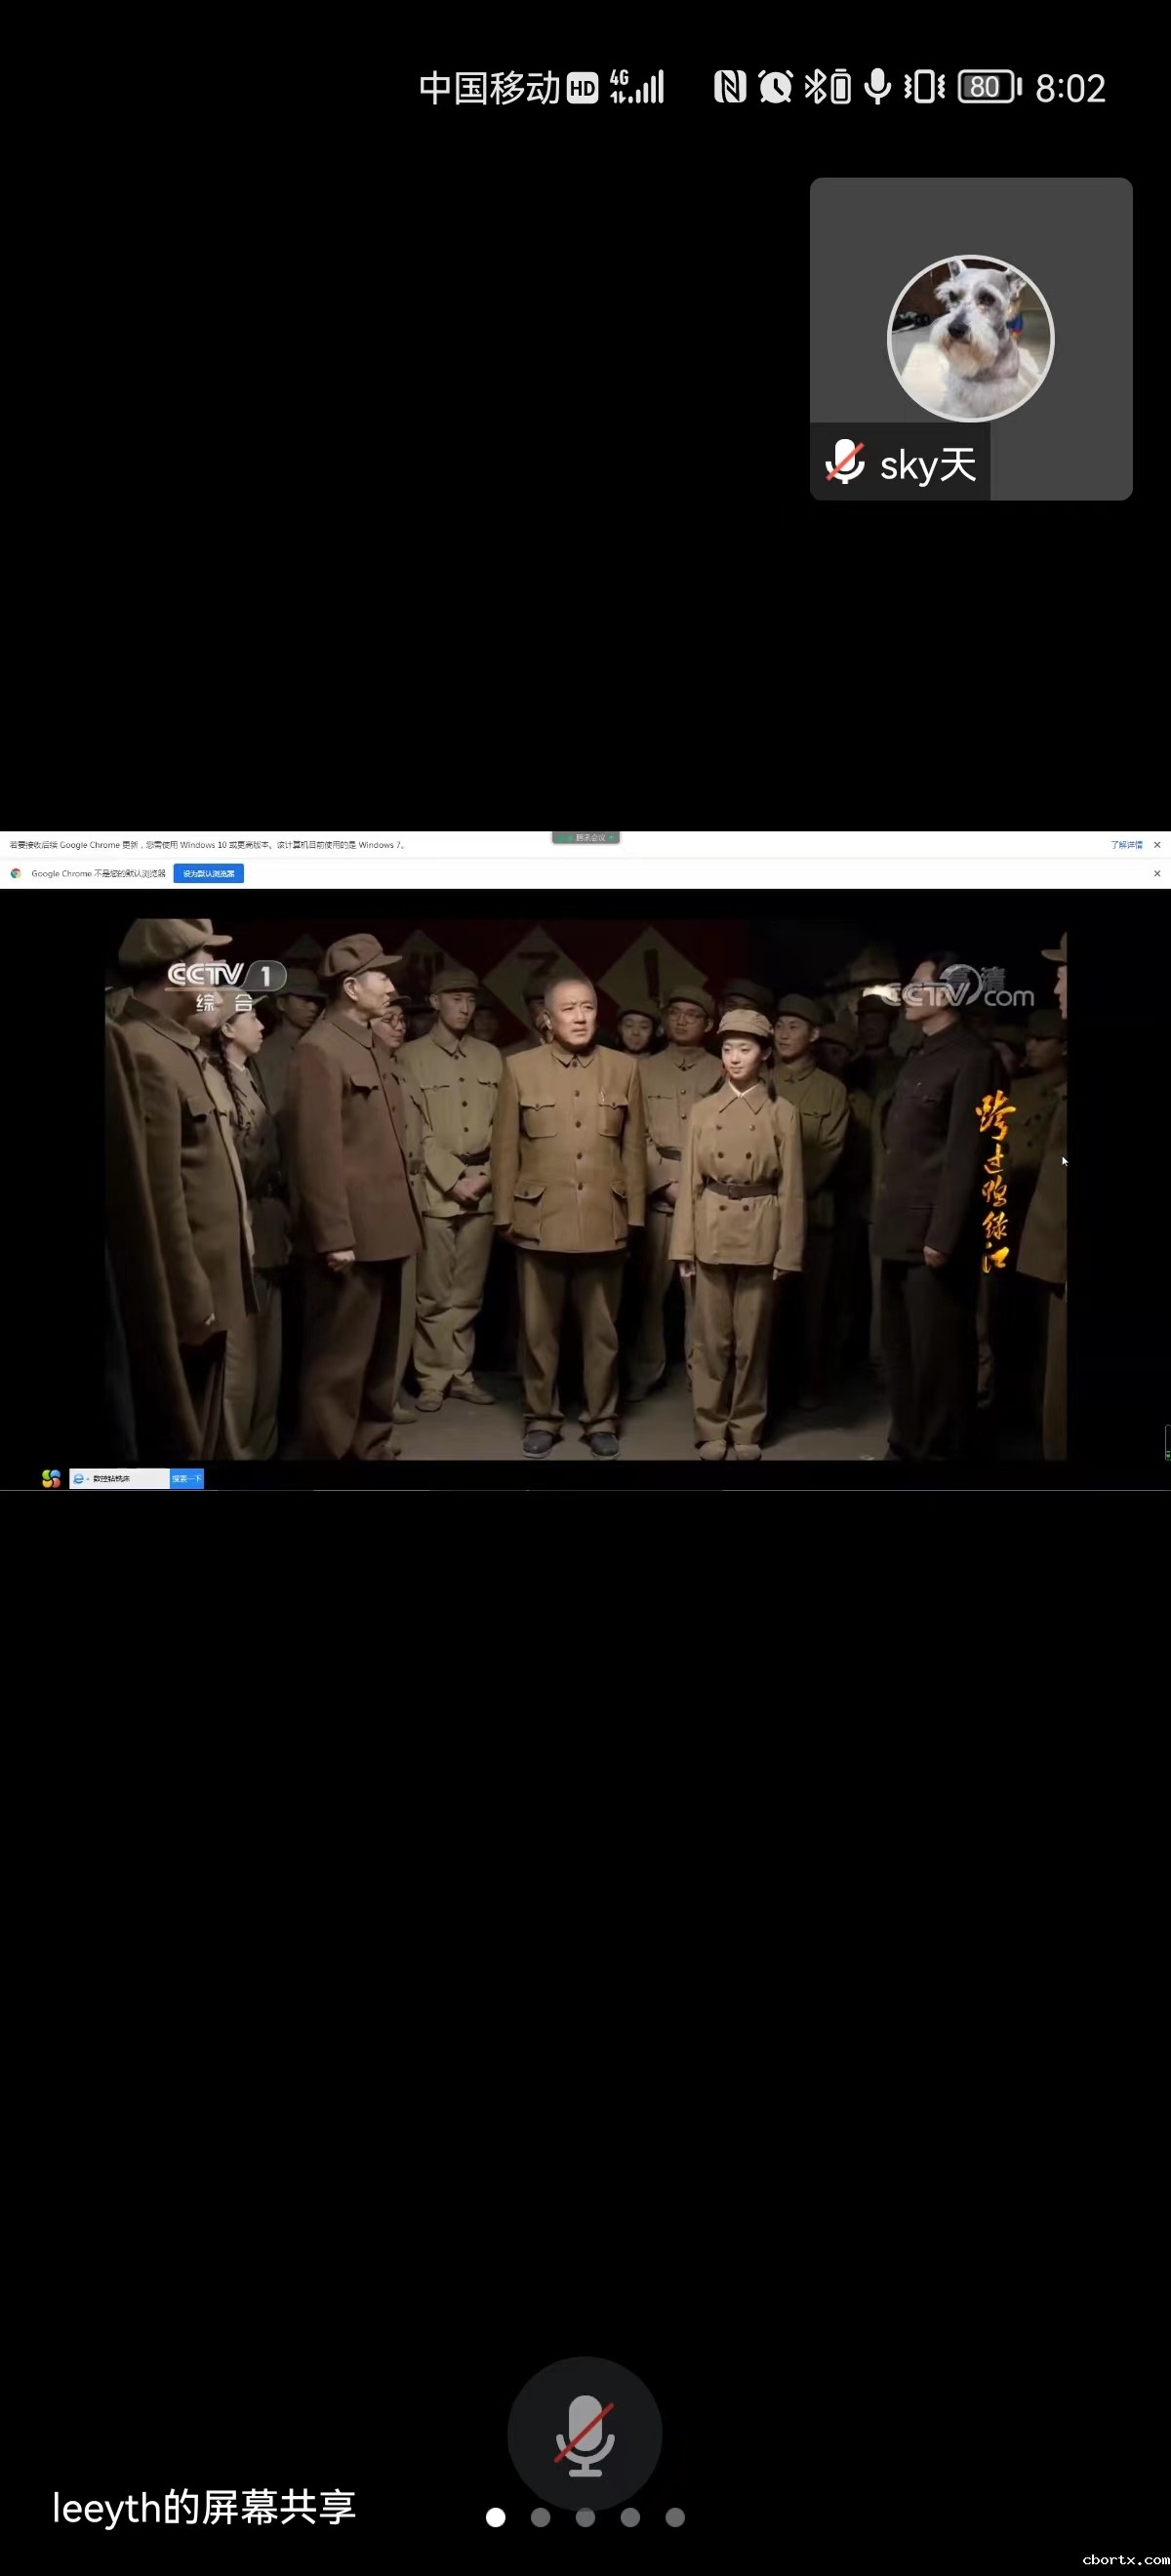The image size is (1171, 2576).
Task: Open the 了解详情 link in Chrome notice
Action: pyautogui.click(x=1125, y=845)
